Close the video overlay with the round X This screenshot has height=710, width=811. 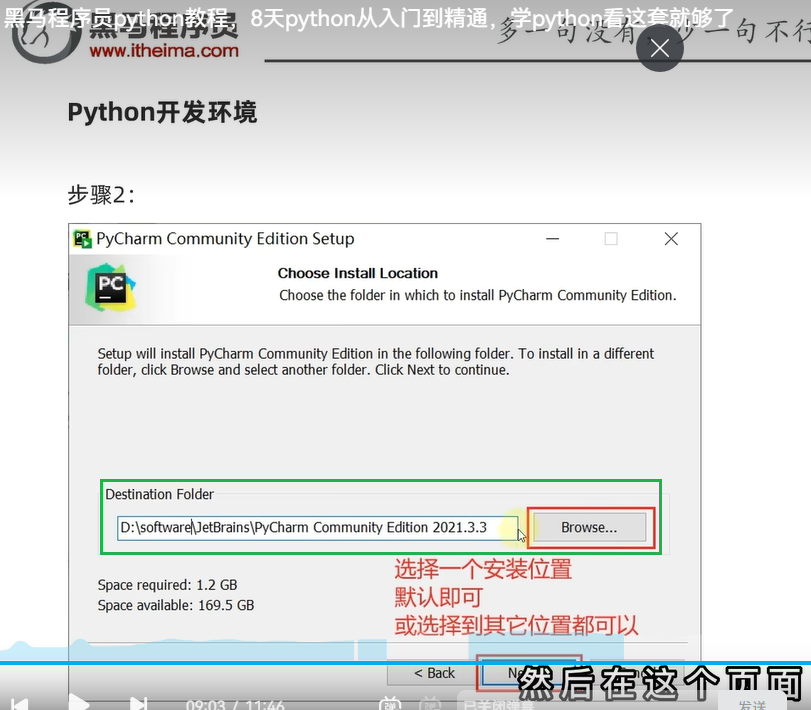[659, 49]
